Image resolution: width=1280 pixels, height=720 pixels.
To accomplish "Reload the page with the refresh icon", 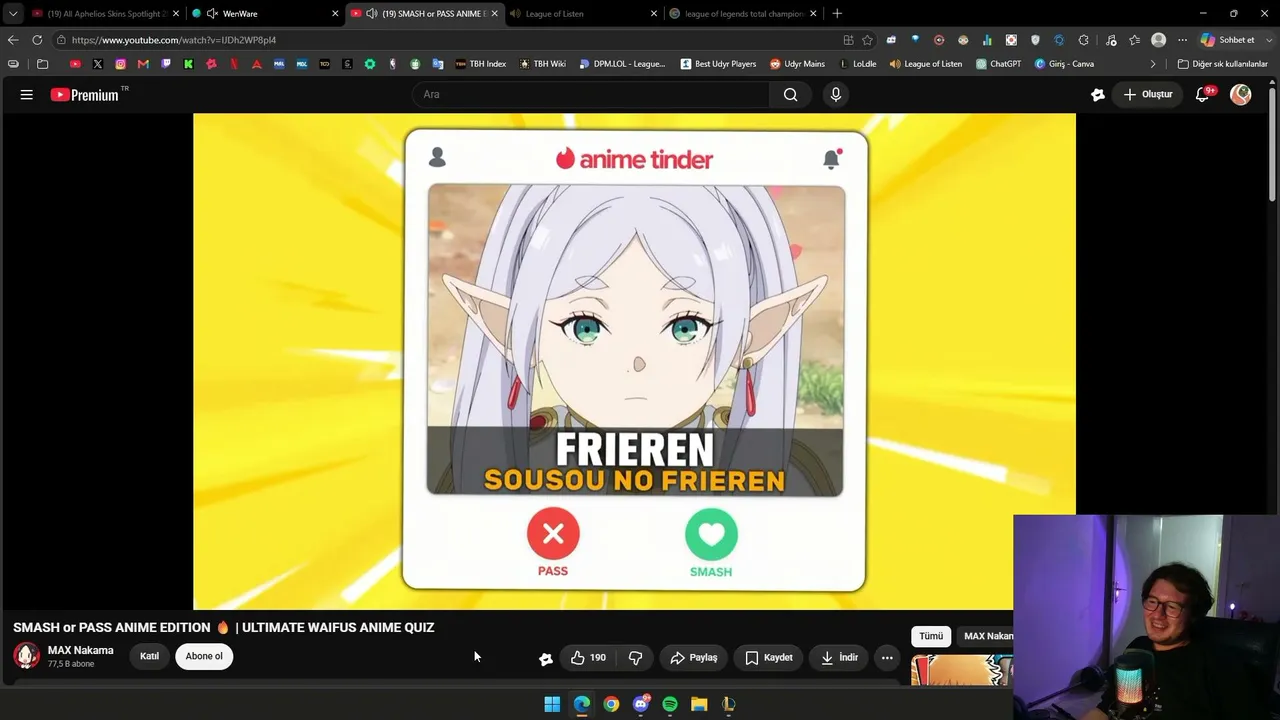I will coord(37,40).
